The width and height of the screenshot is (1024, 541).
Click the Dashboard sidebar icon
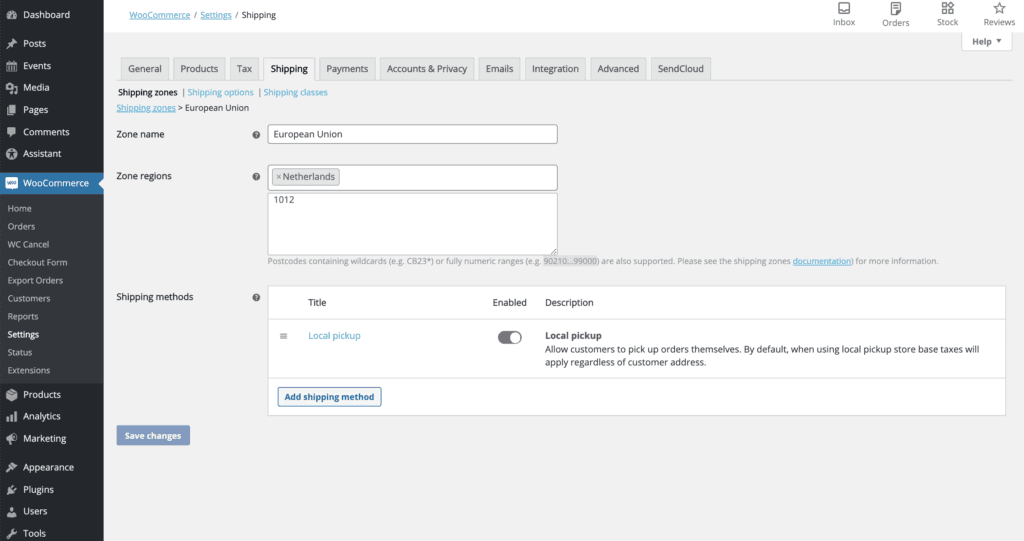[x=12, y=14]
